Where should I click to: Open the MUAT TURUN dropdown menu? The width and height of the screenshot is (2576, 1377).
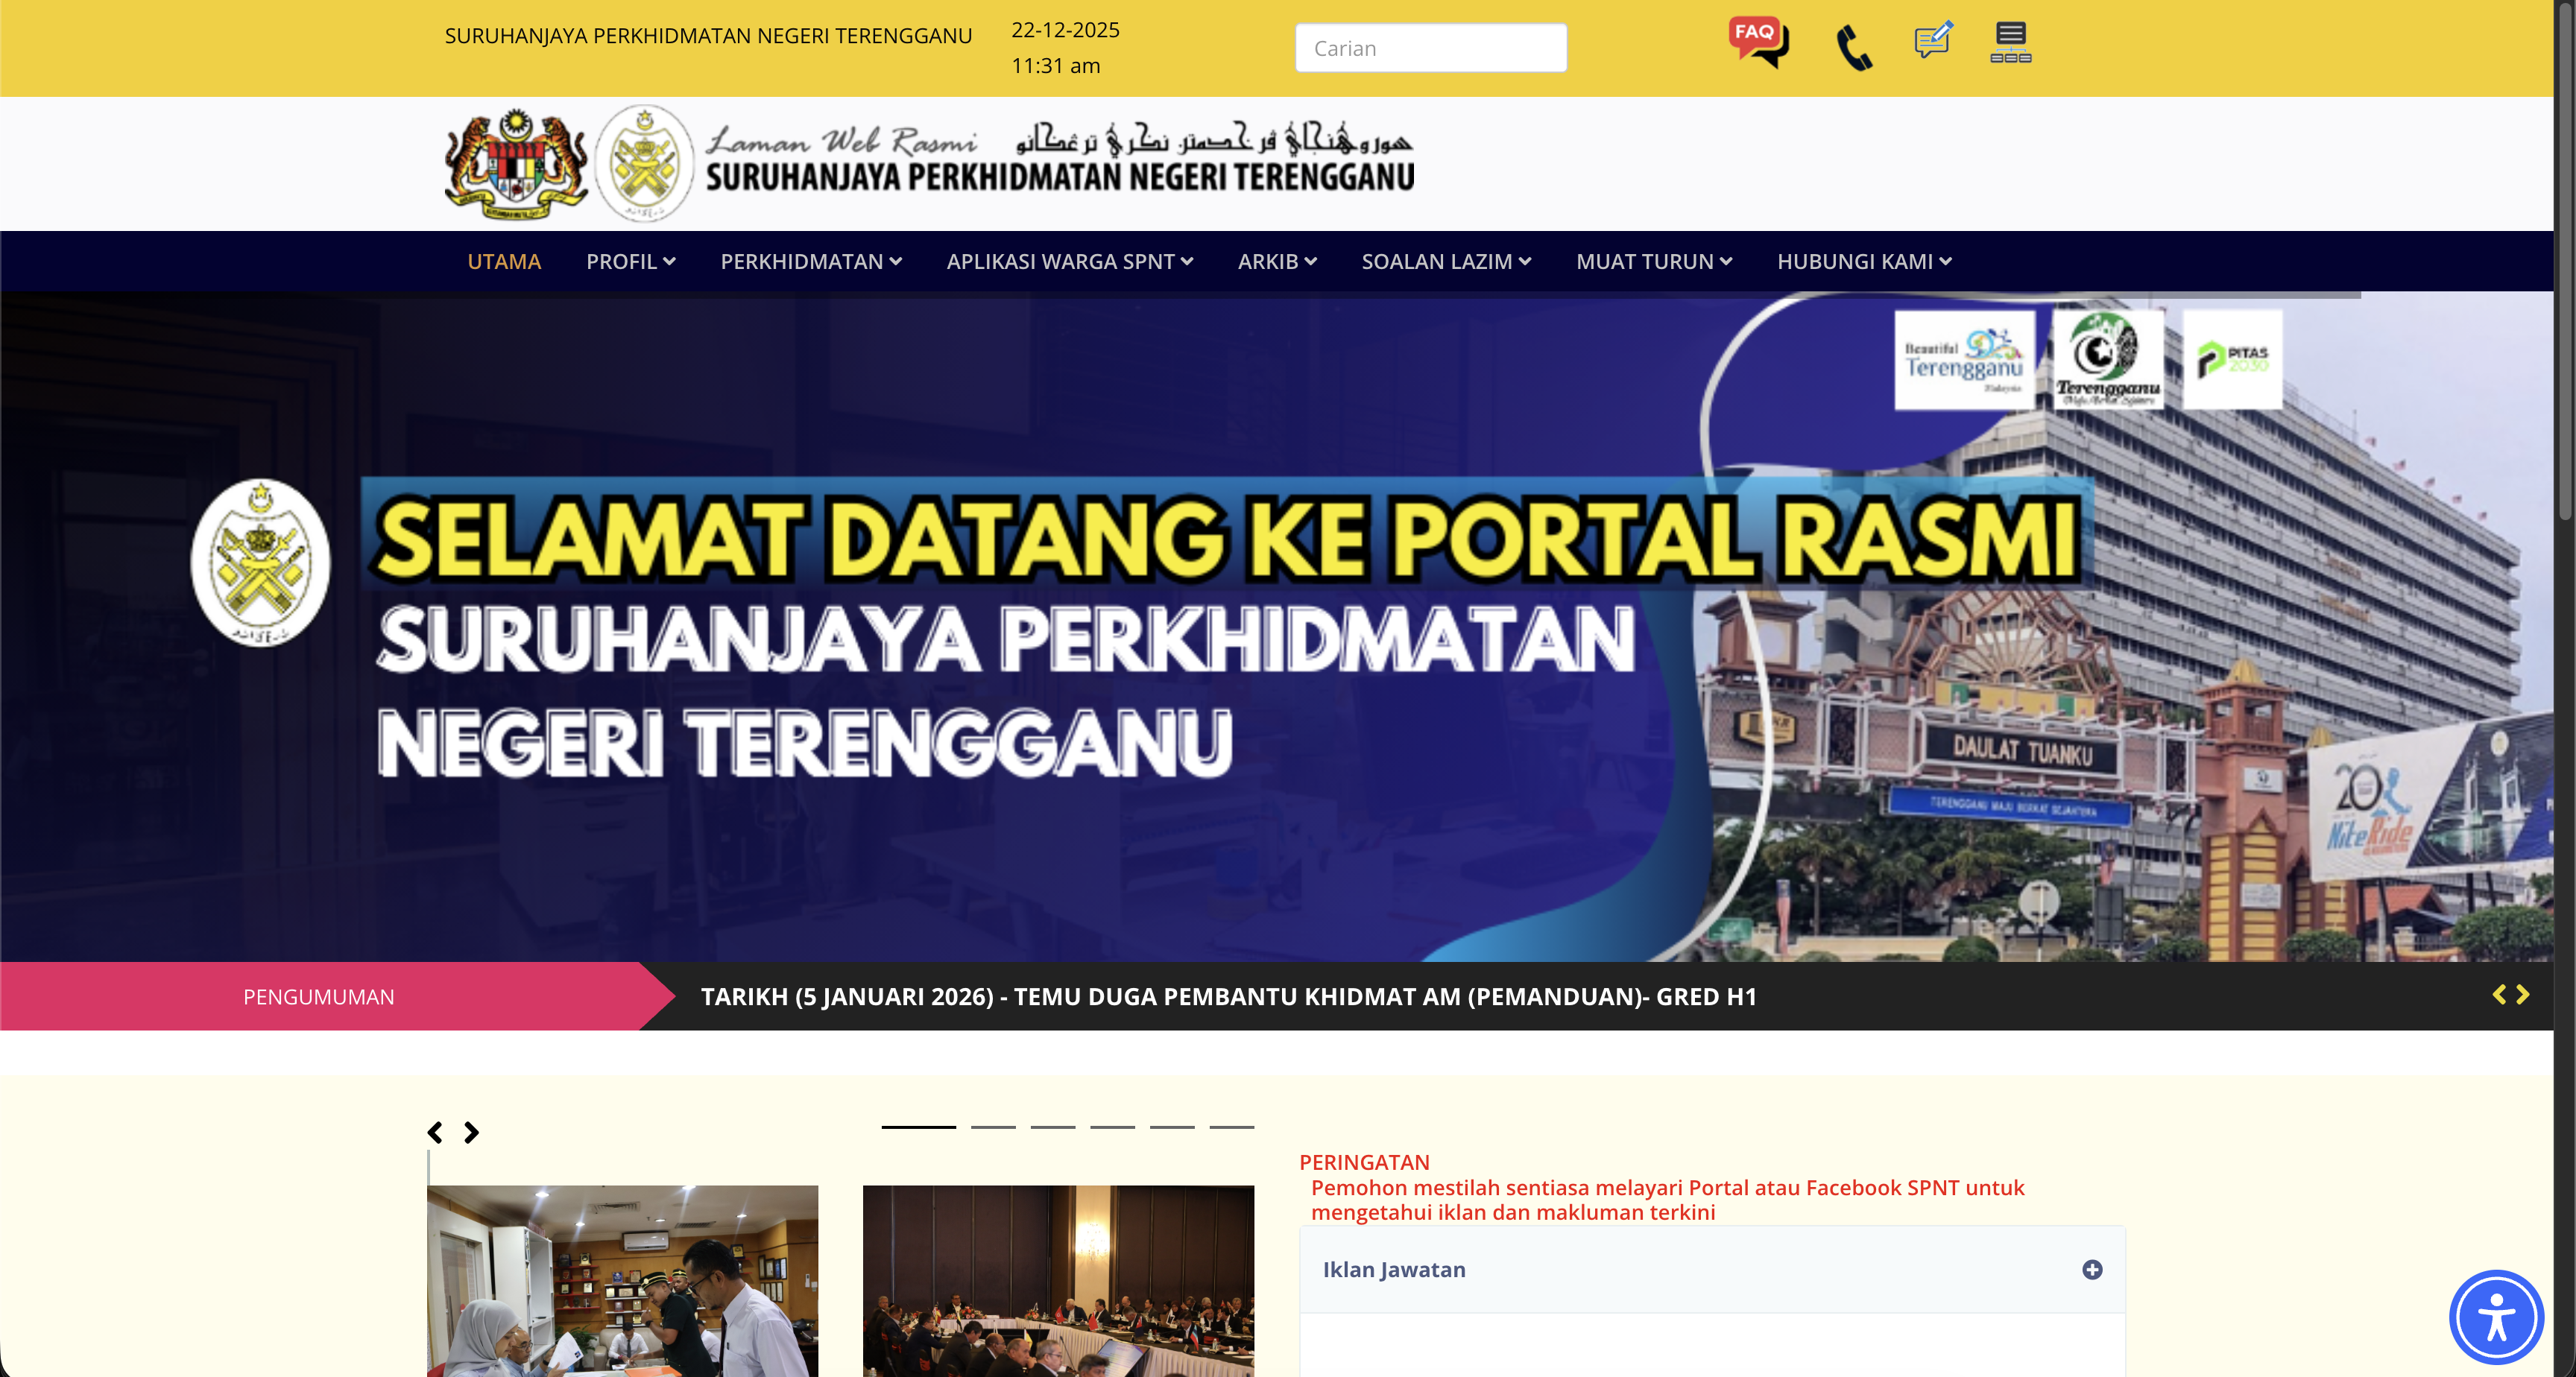(1653, 261)
